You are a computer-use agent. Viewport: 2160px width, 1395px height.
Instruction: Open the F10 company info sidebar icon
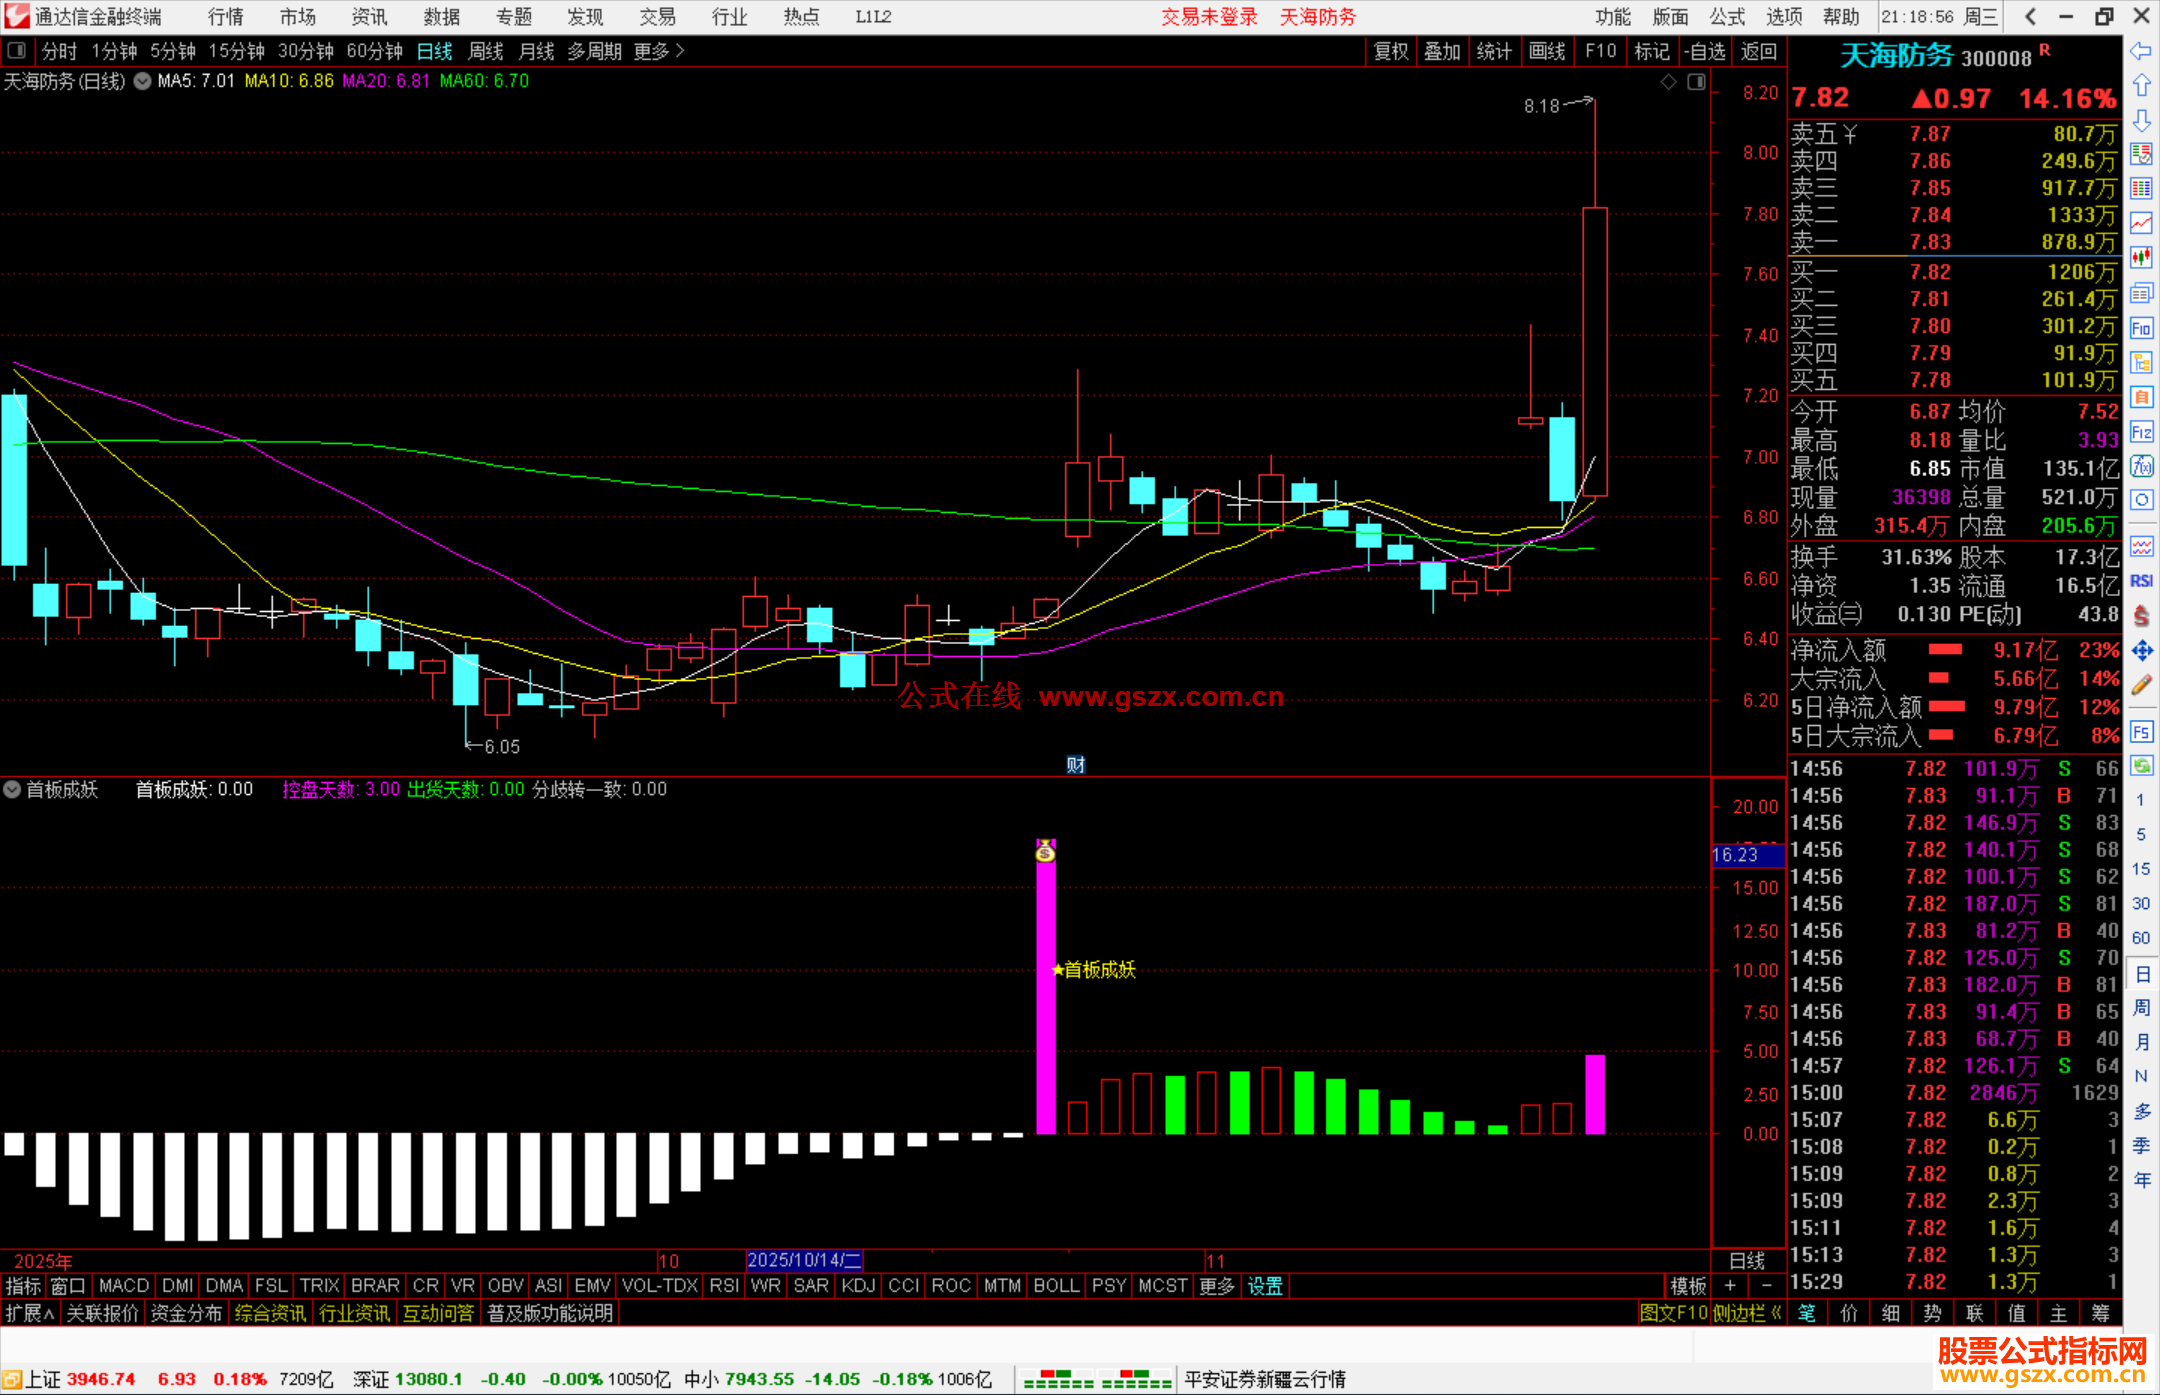pos(2141,328)
